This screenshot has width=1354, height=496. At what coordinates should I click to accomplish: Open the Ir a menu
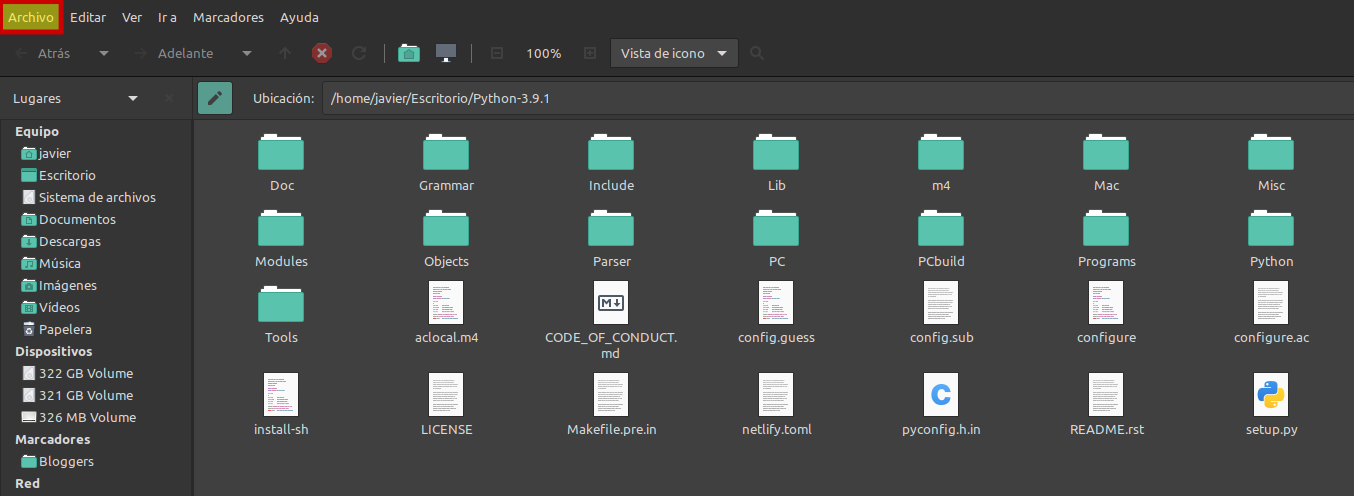coord(167,17)
